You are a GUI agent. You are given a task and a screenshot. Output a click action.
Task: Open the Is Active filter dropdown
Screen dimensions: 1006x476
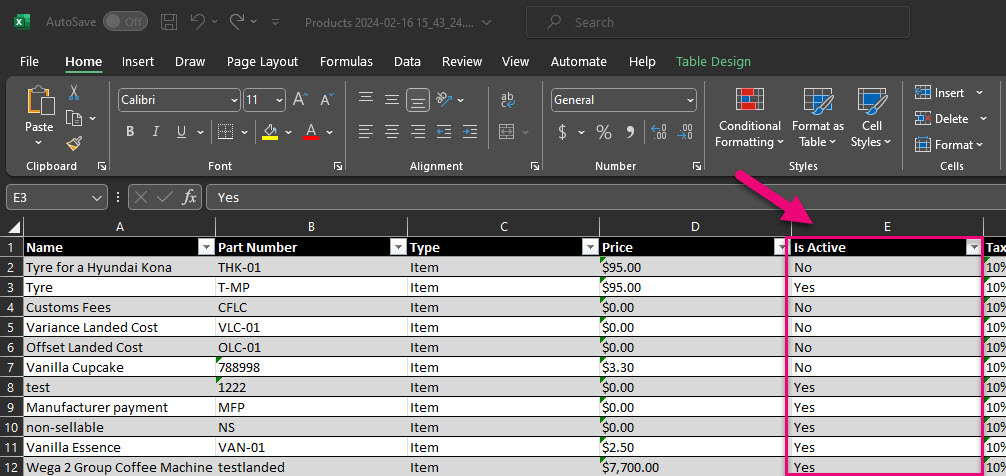click(x=974, y=248)
